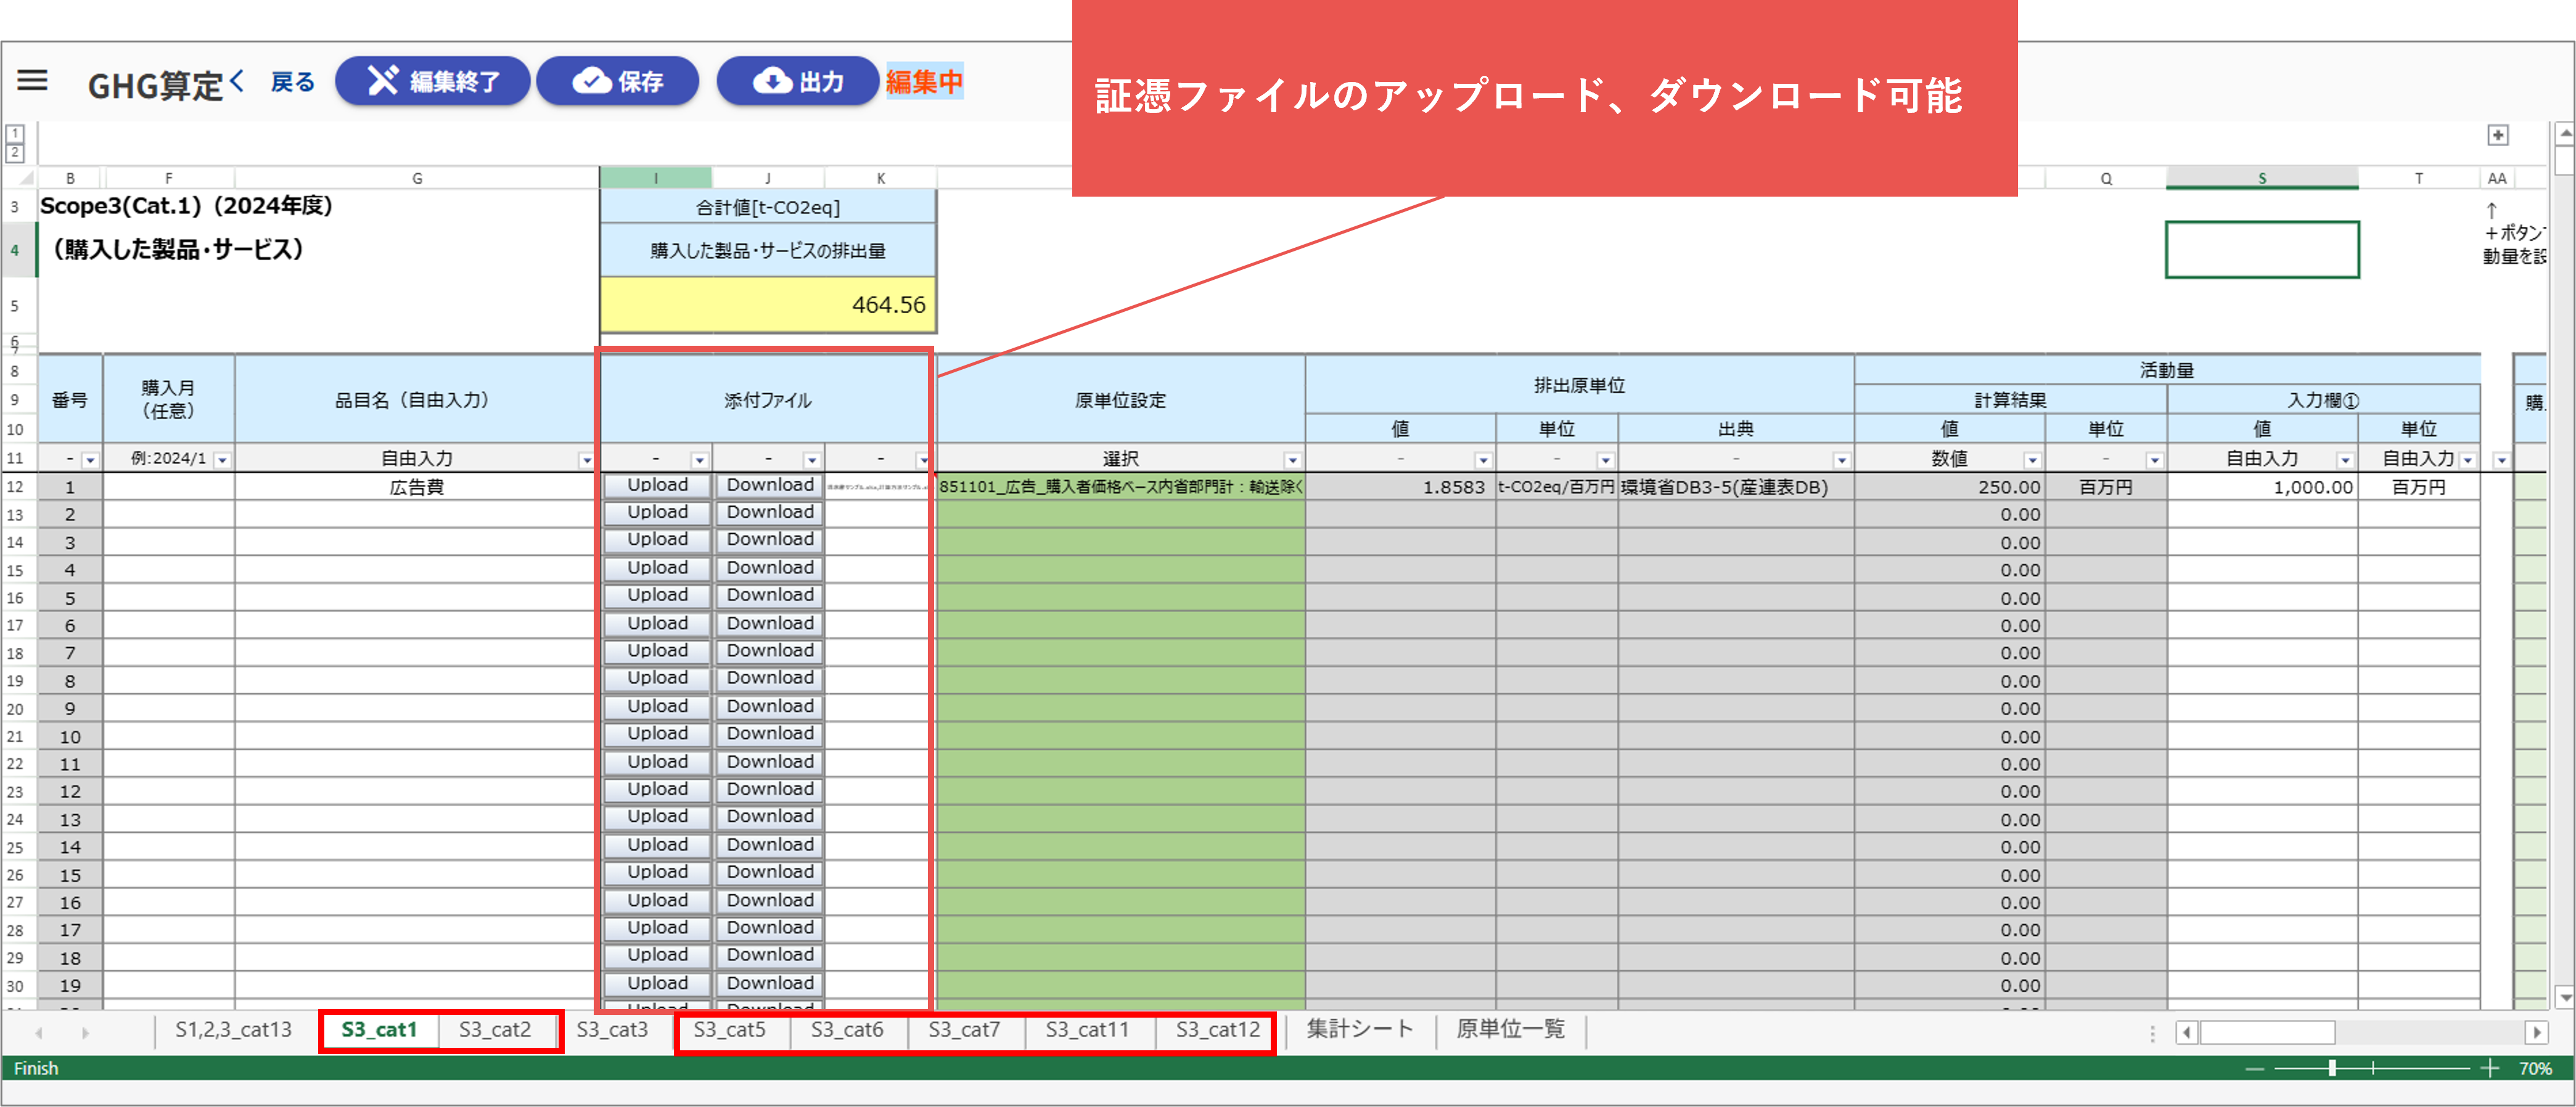Select outline level 2 button
The width and height of the screenshot is (2576, 1107).
[15, 153]
